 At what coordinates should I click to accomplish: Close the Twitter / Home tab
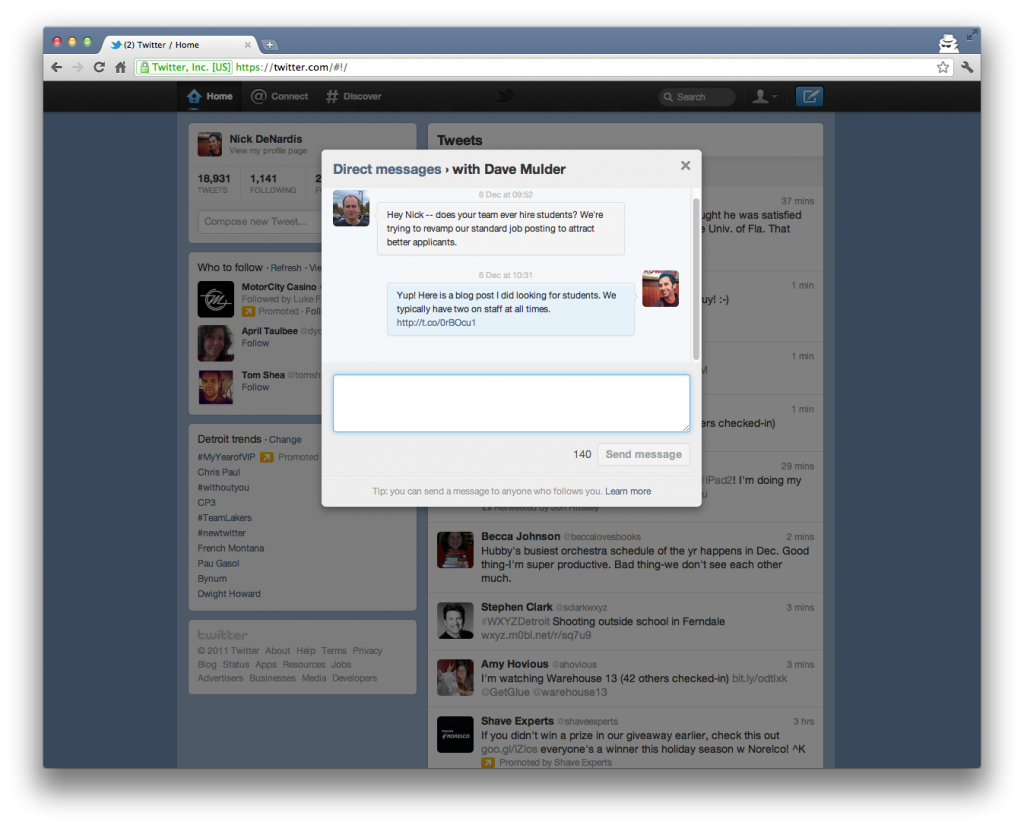pos(248,45)
